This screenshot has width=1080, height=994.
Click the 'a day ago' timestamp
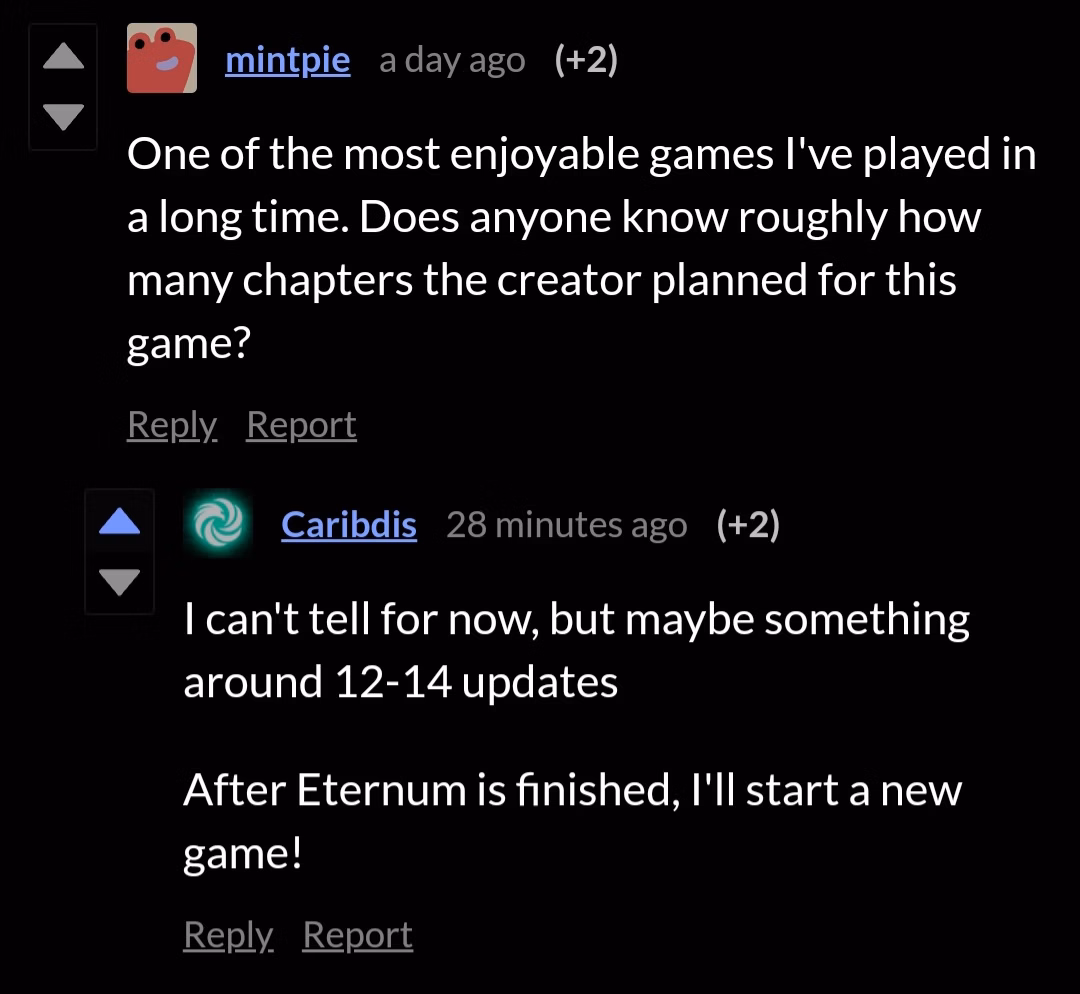coord(452,61)
